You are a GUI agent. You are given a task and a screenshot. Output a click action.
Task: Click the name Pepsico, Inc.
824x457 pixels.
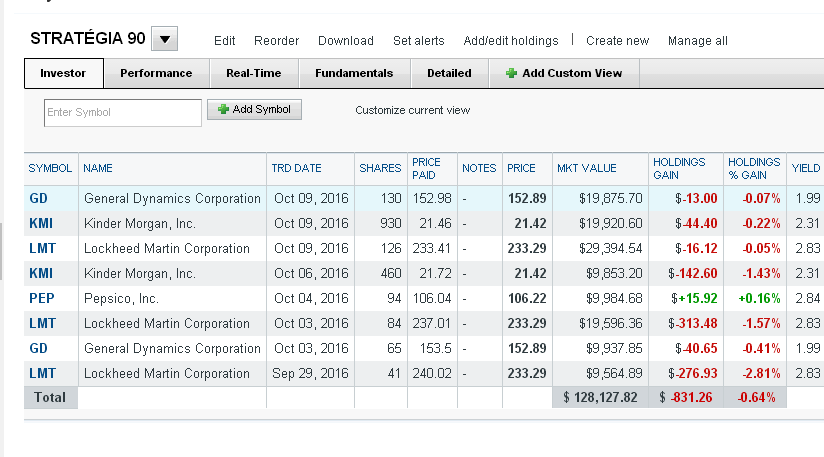pos(121,299)
